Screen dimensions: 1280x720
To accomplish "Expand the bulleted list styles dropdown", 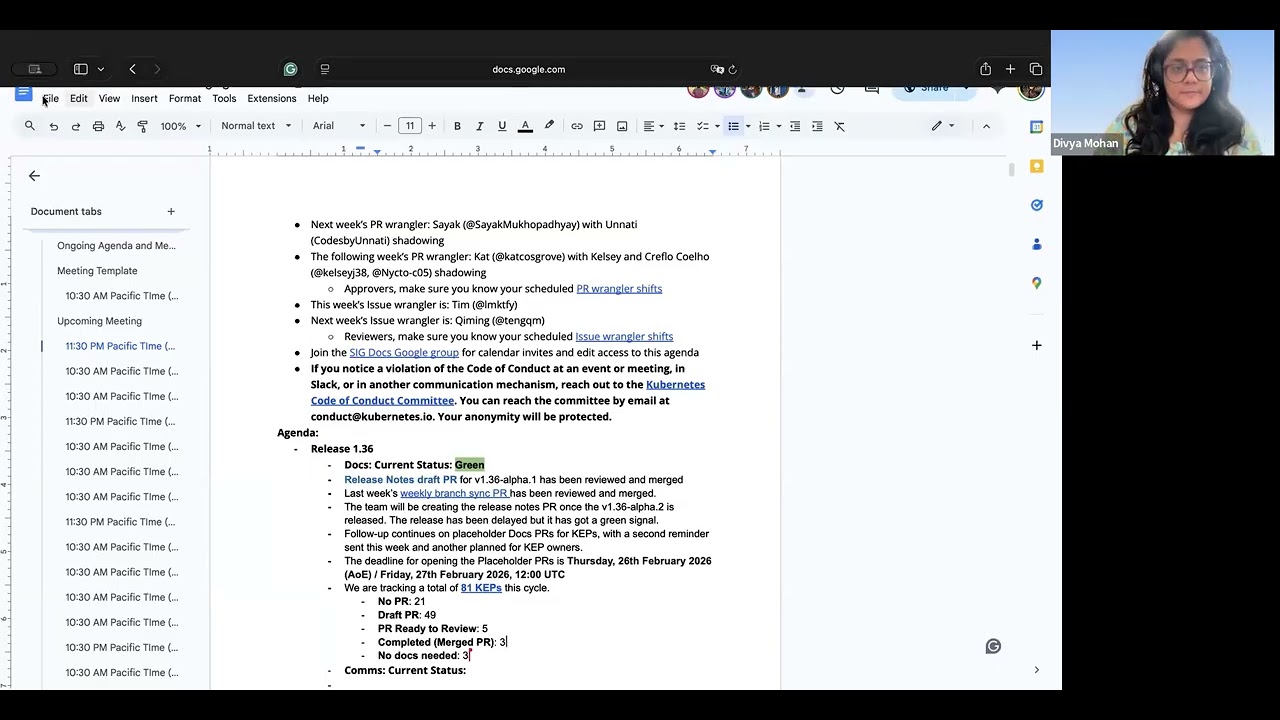I will 748,126.
